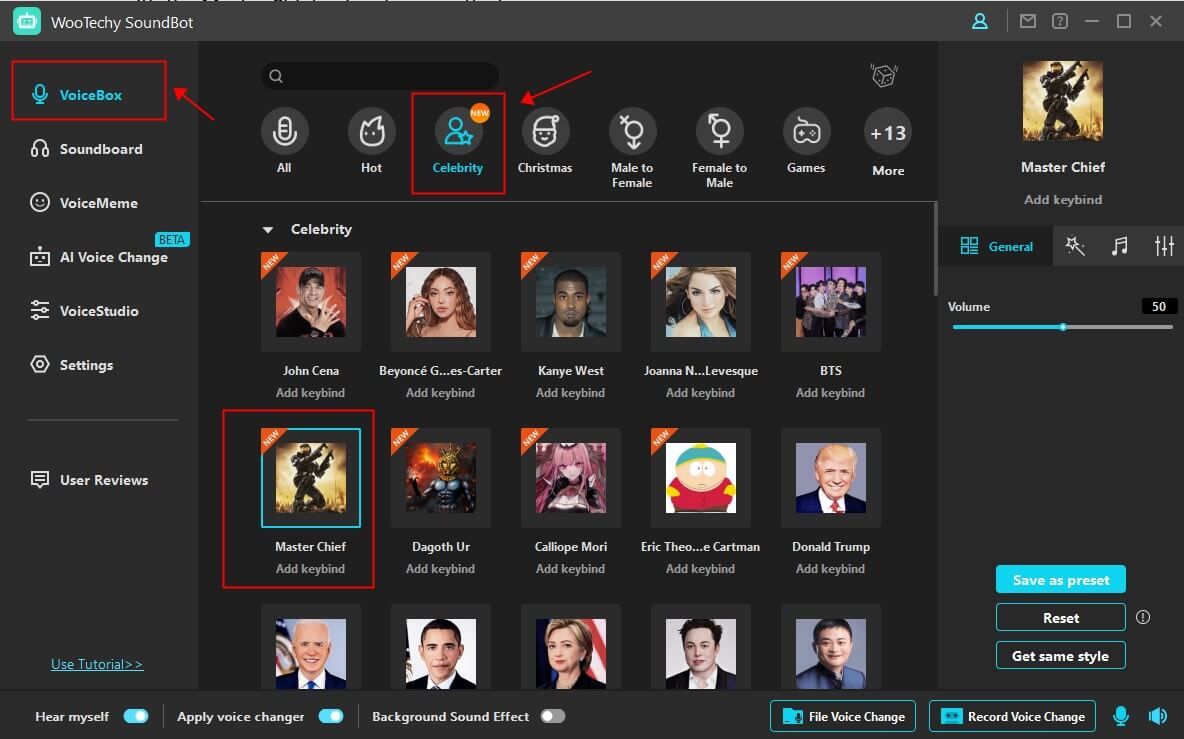Switch to the music note tab
Viewport: 1184px width, 739px height.
coord(1120,246)
